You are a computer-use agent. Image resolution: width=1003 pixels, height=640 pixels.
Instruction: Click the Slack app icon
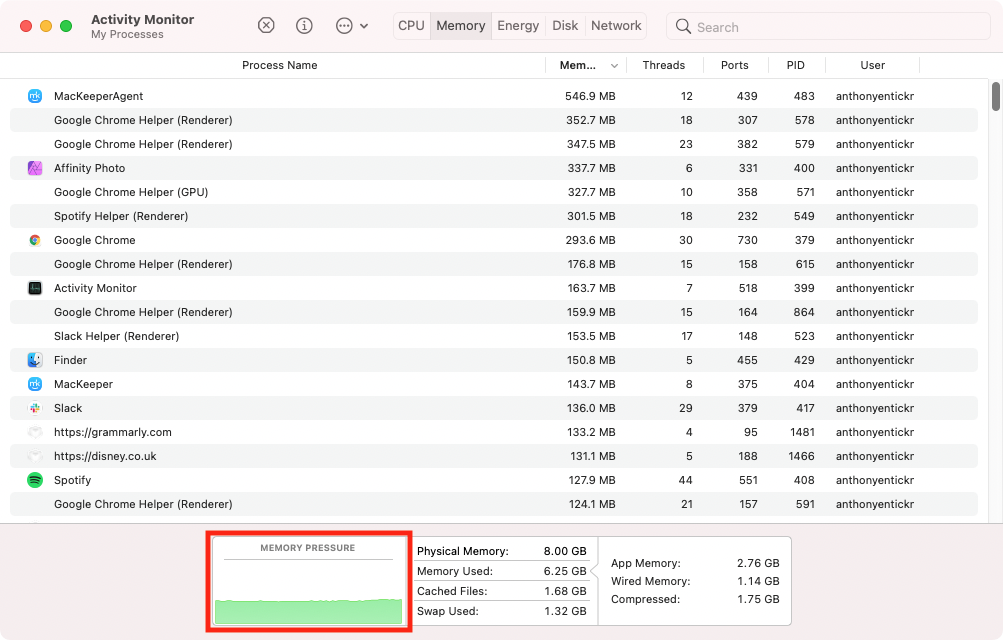pos(35,408)
